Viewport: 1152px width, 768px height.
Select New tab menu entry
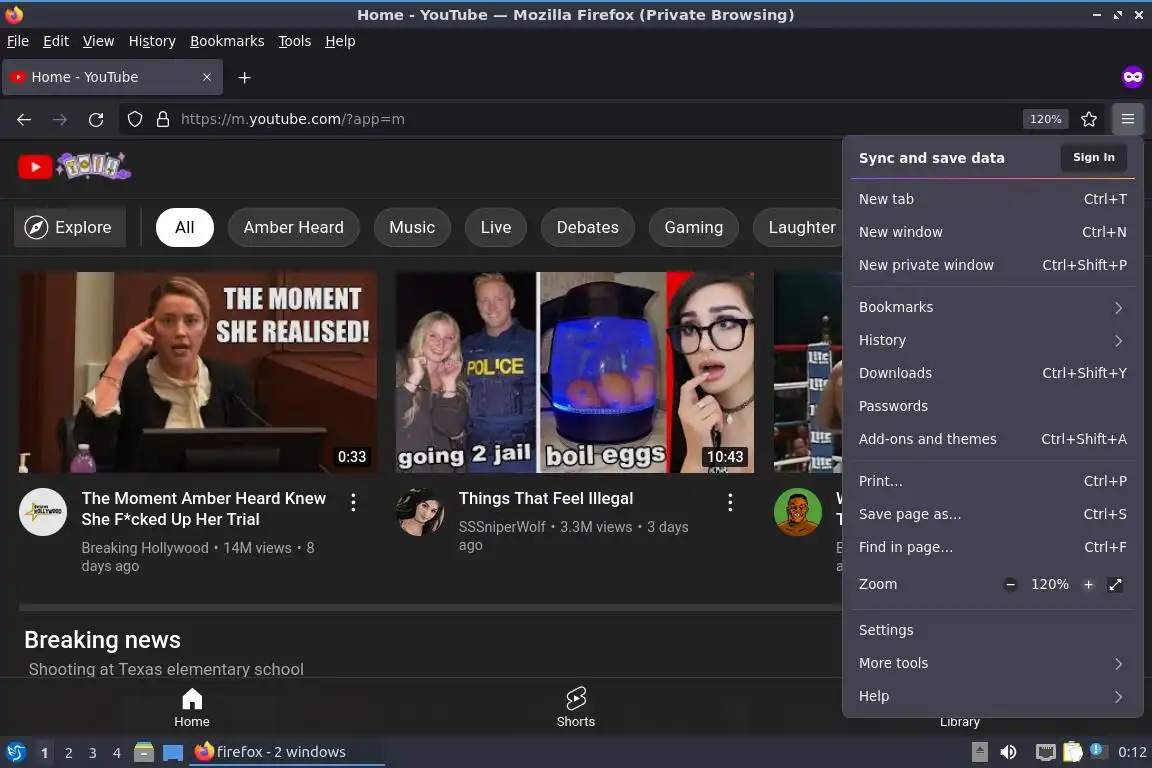tap(992, 199)
